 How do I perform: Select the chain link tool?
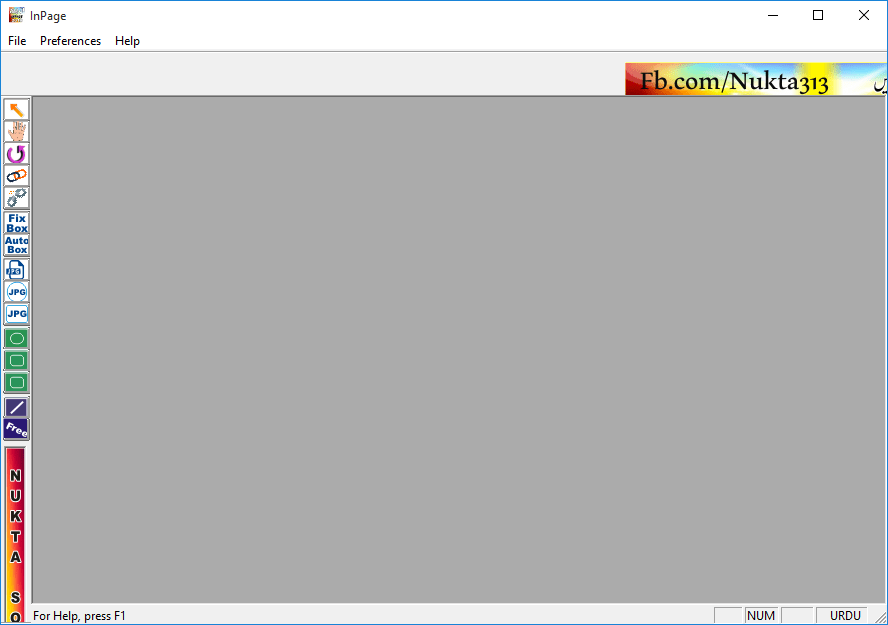tap(17, 175)
